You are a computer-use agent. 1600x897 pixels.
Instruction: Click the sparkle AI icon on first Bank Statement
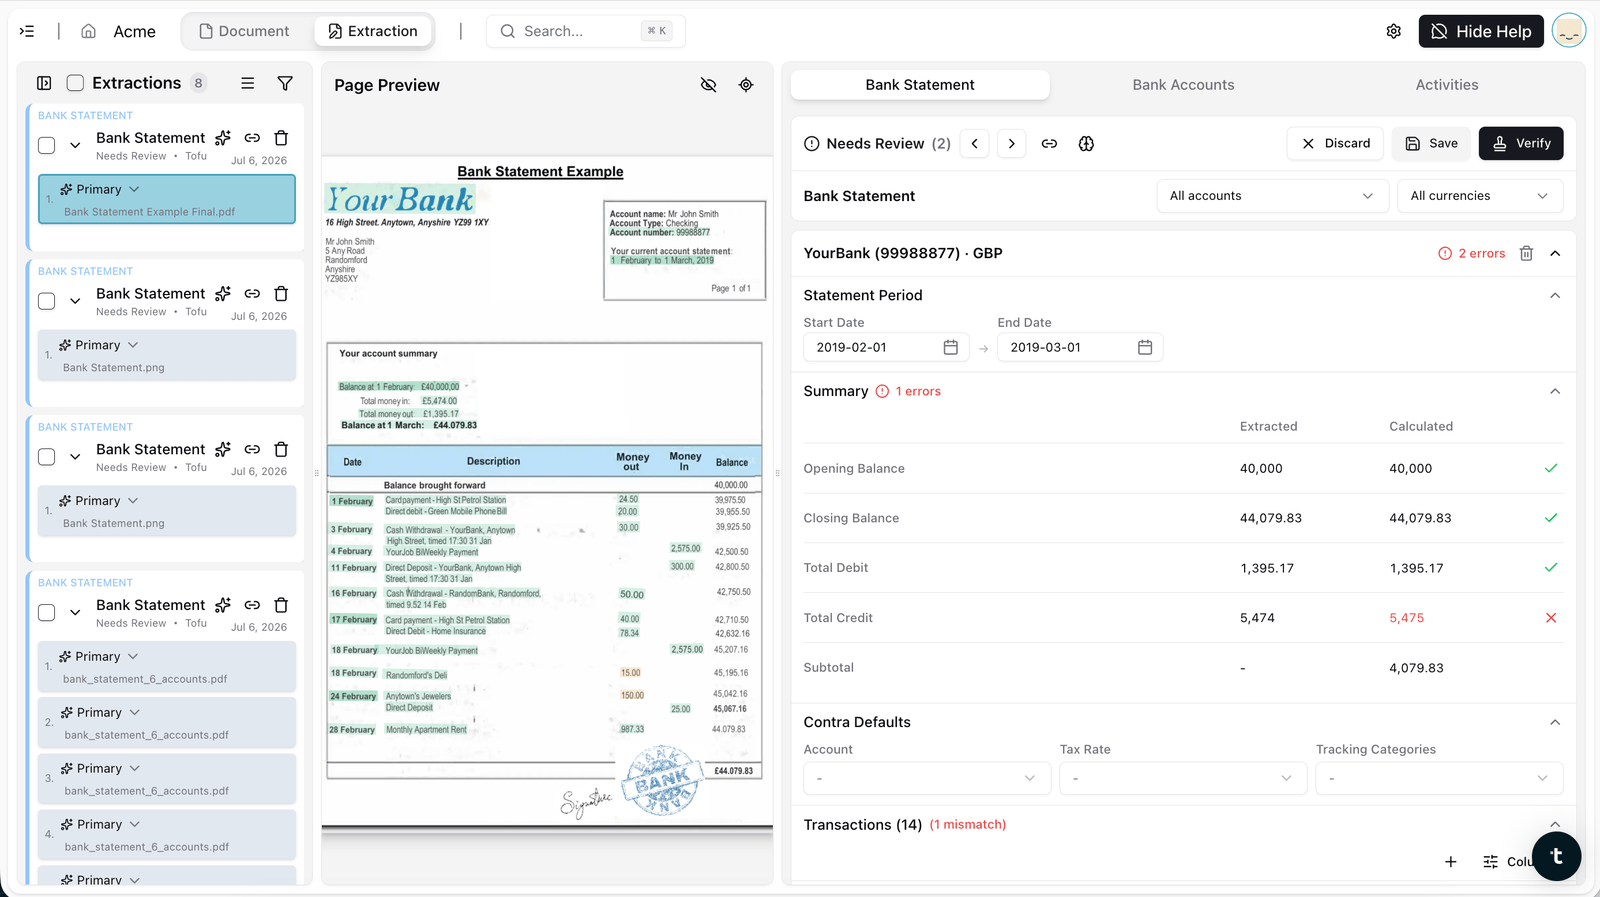(x=223, y=138)
